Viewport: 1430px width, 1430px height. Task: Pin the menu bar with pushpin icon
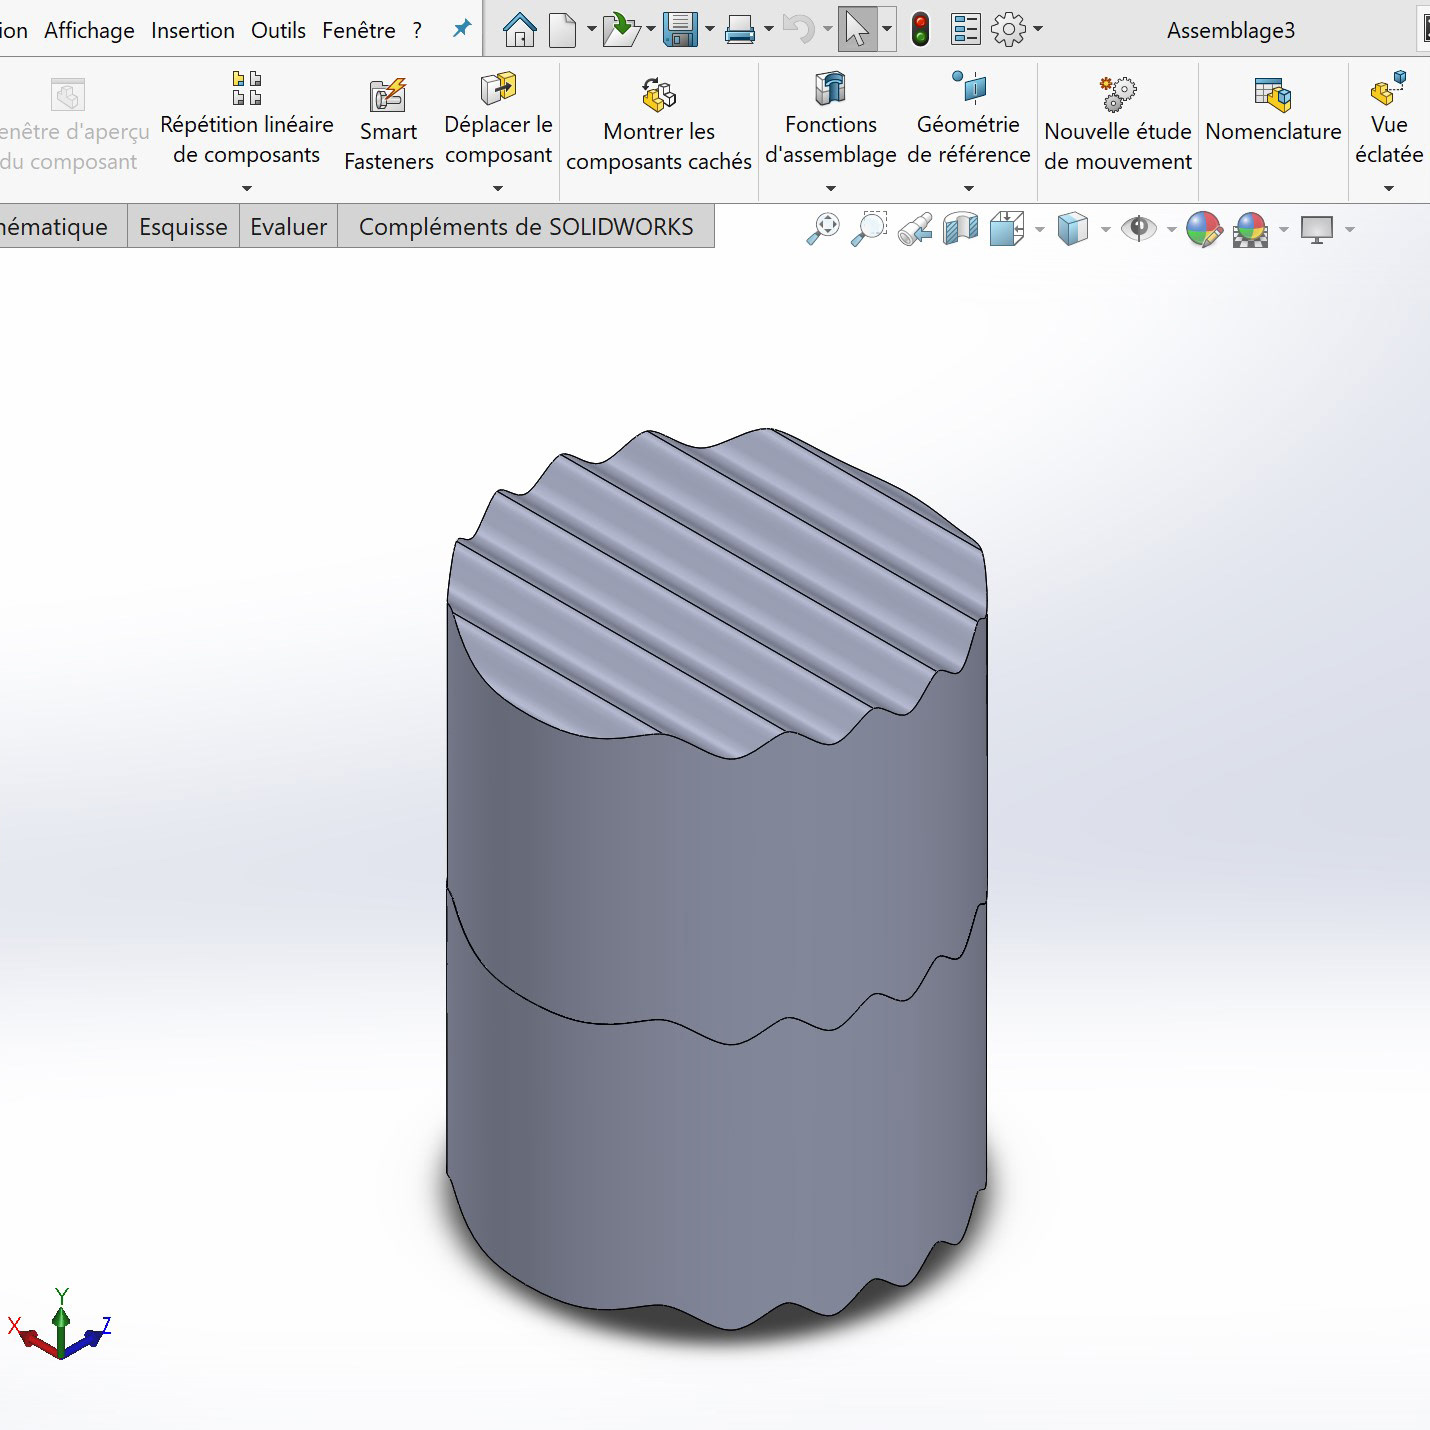tap(461, 29)
